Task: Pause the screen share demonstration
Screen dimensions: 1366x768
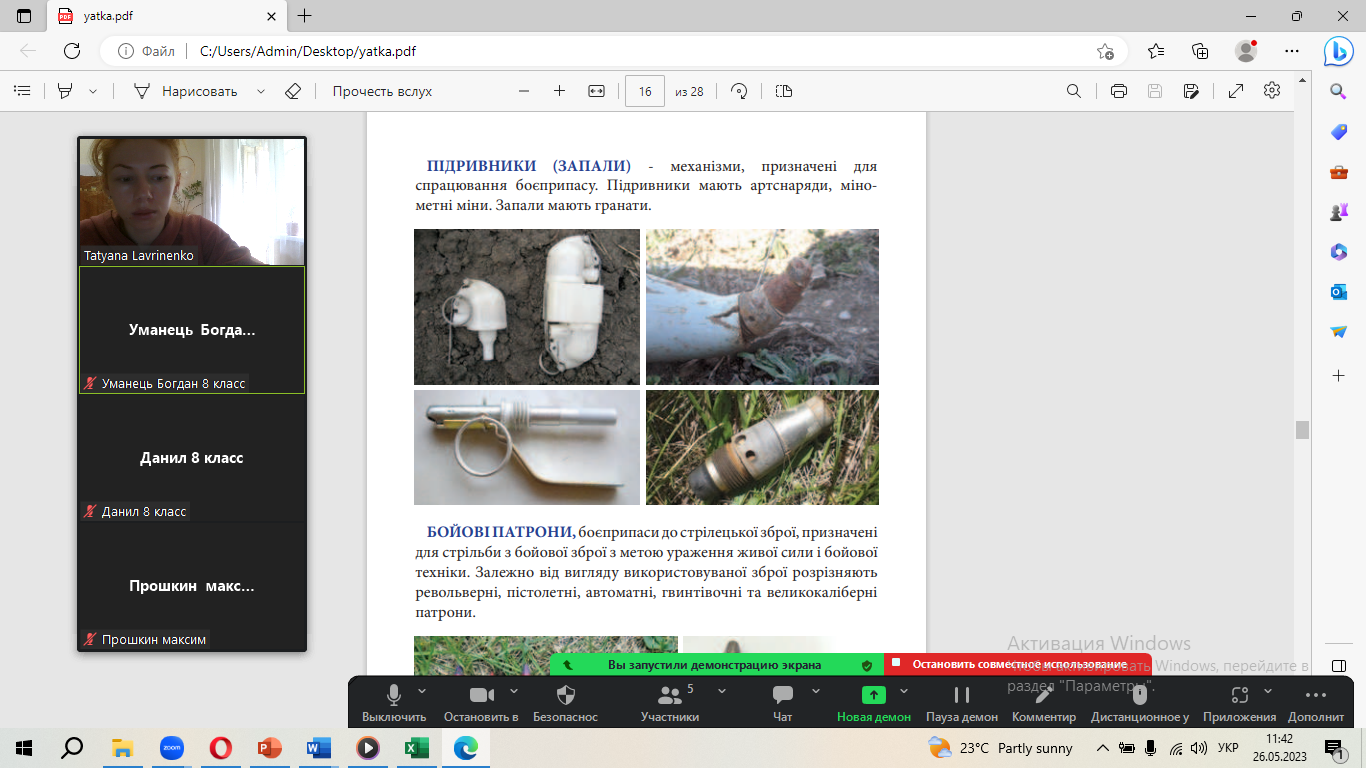Action: pyautogui.click(x=962, y=703)
